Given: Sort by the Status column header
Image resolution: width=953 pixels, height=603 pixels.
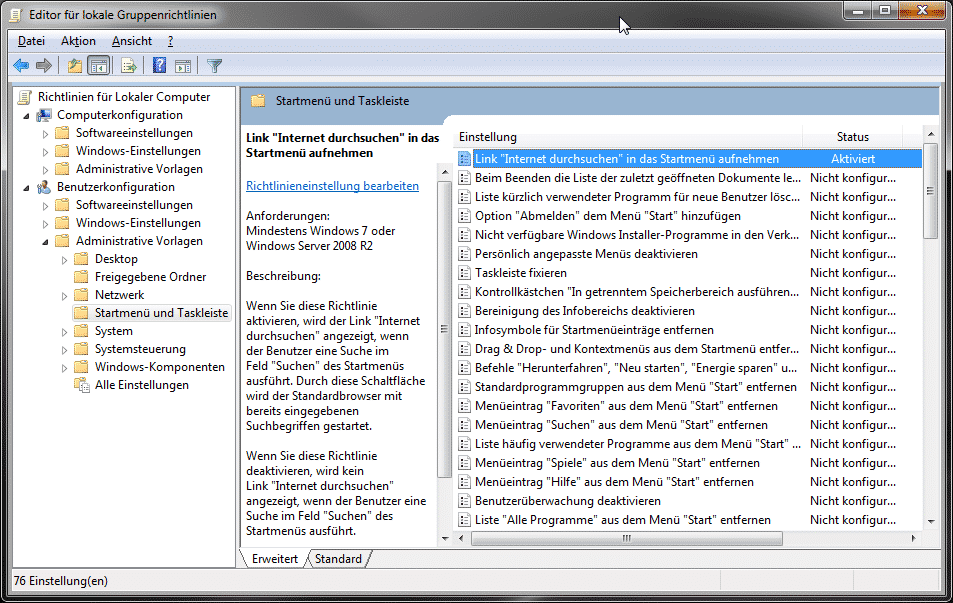Looking at the screenshot, I should pos(853,137).
